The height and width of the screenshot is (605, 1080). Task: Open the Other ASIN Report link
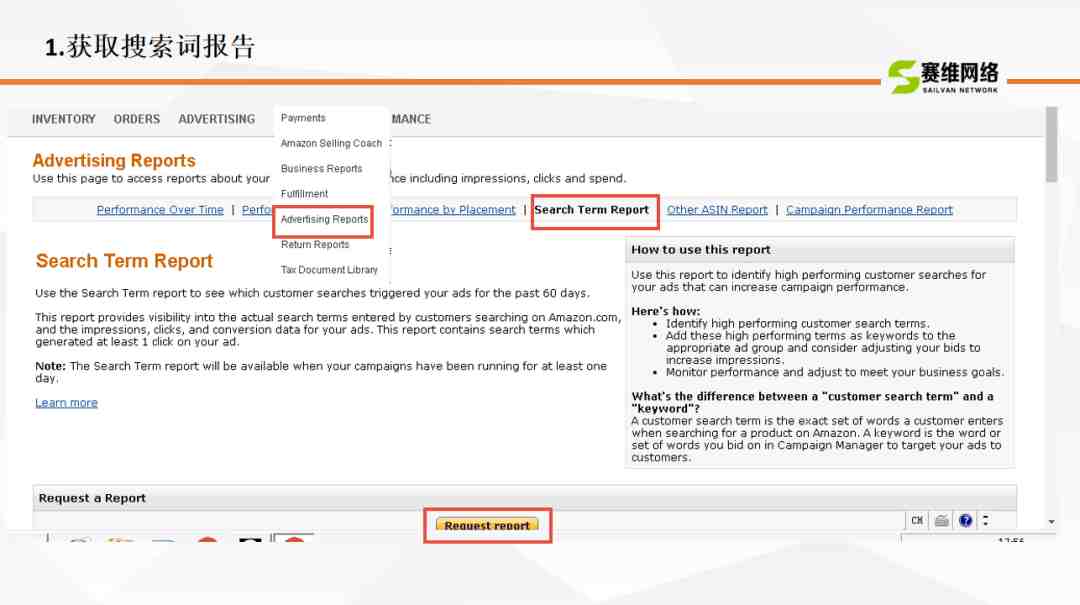pos(717,210)
